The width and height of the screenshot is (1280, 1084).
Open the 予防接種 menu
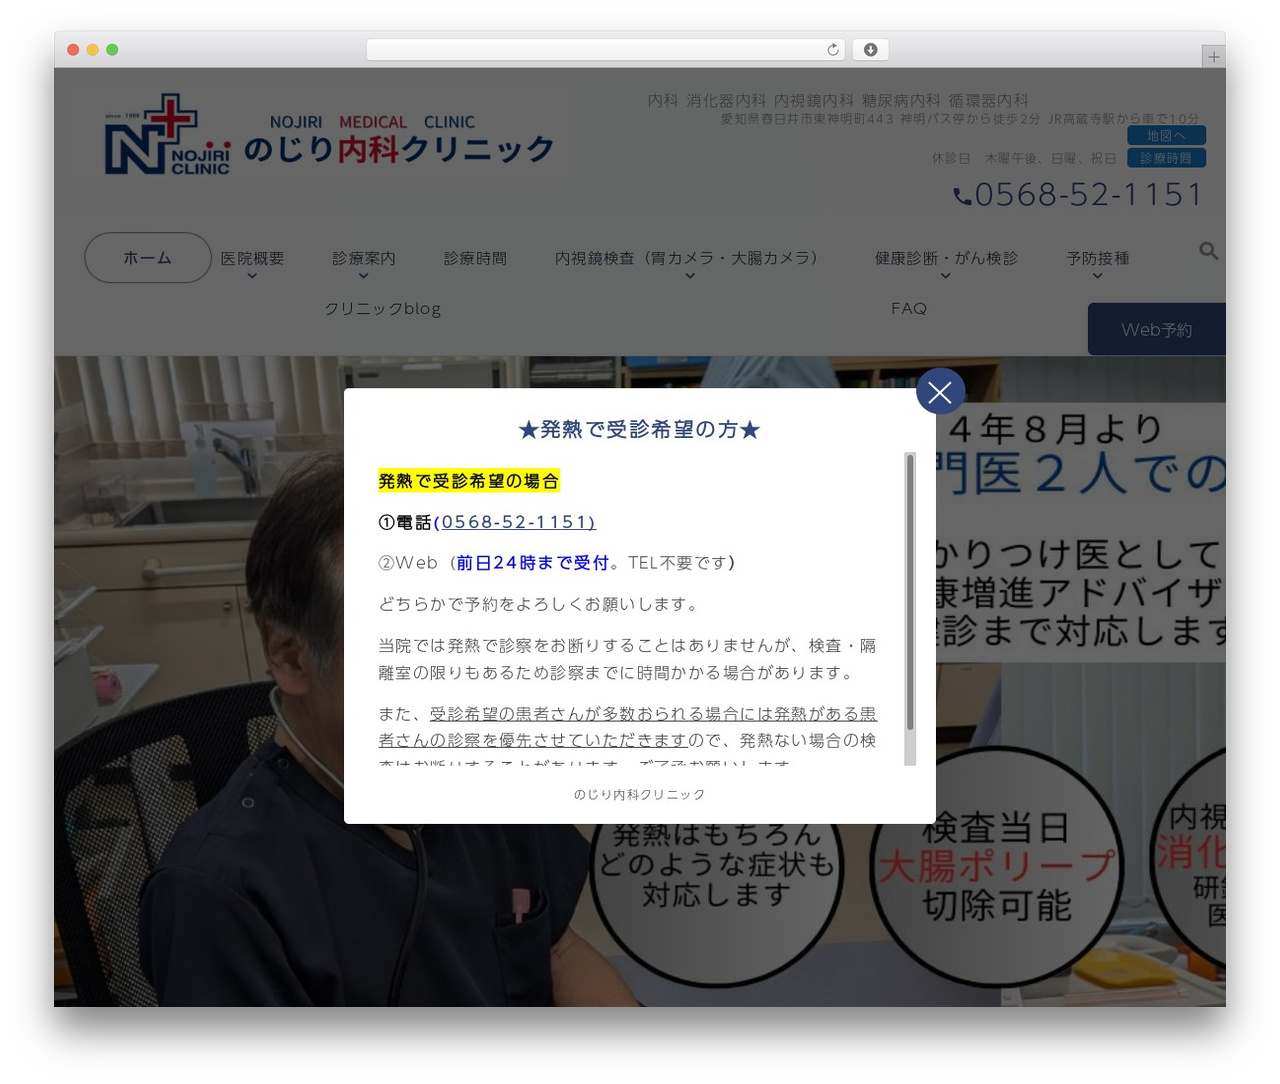(x=1097, y=258)
